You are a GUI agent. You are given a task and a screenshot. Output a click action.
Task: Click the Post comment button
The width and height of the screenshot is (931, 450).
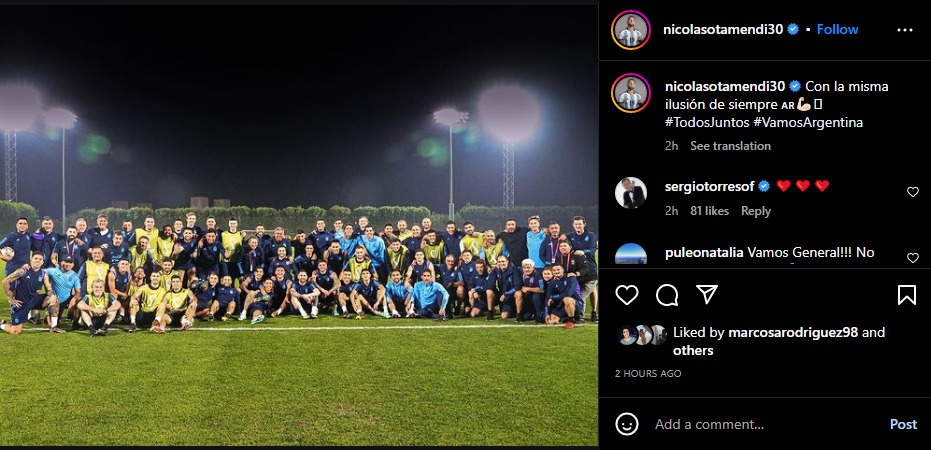click(903, 424)
